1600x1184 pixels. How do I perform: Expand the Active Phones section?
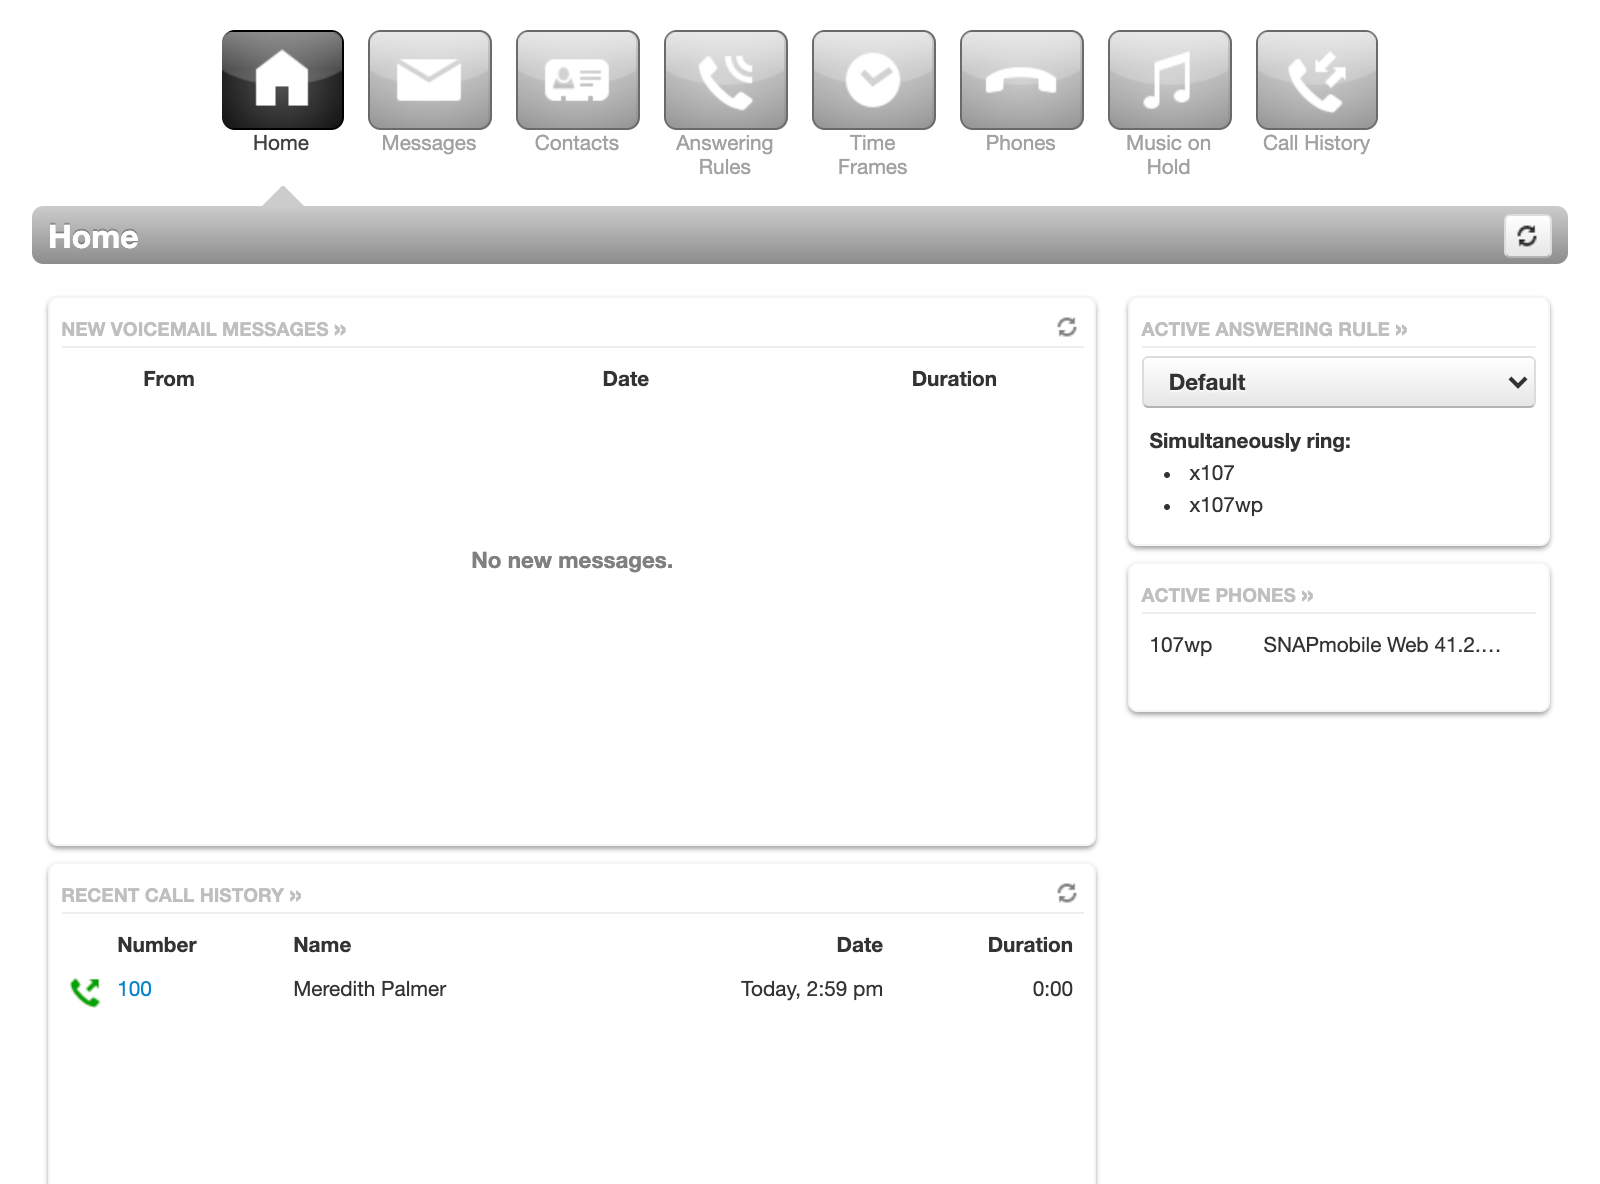1226,595
